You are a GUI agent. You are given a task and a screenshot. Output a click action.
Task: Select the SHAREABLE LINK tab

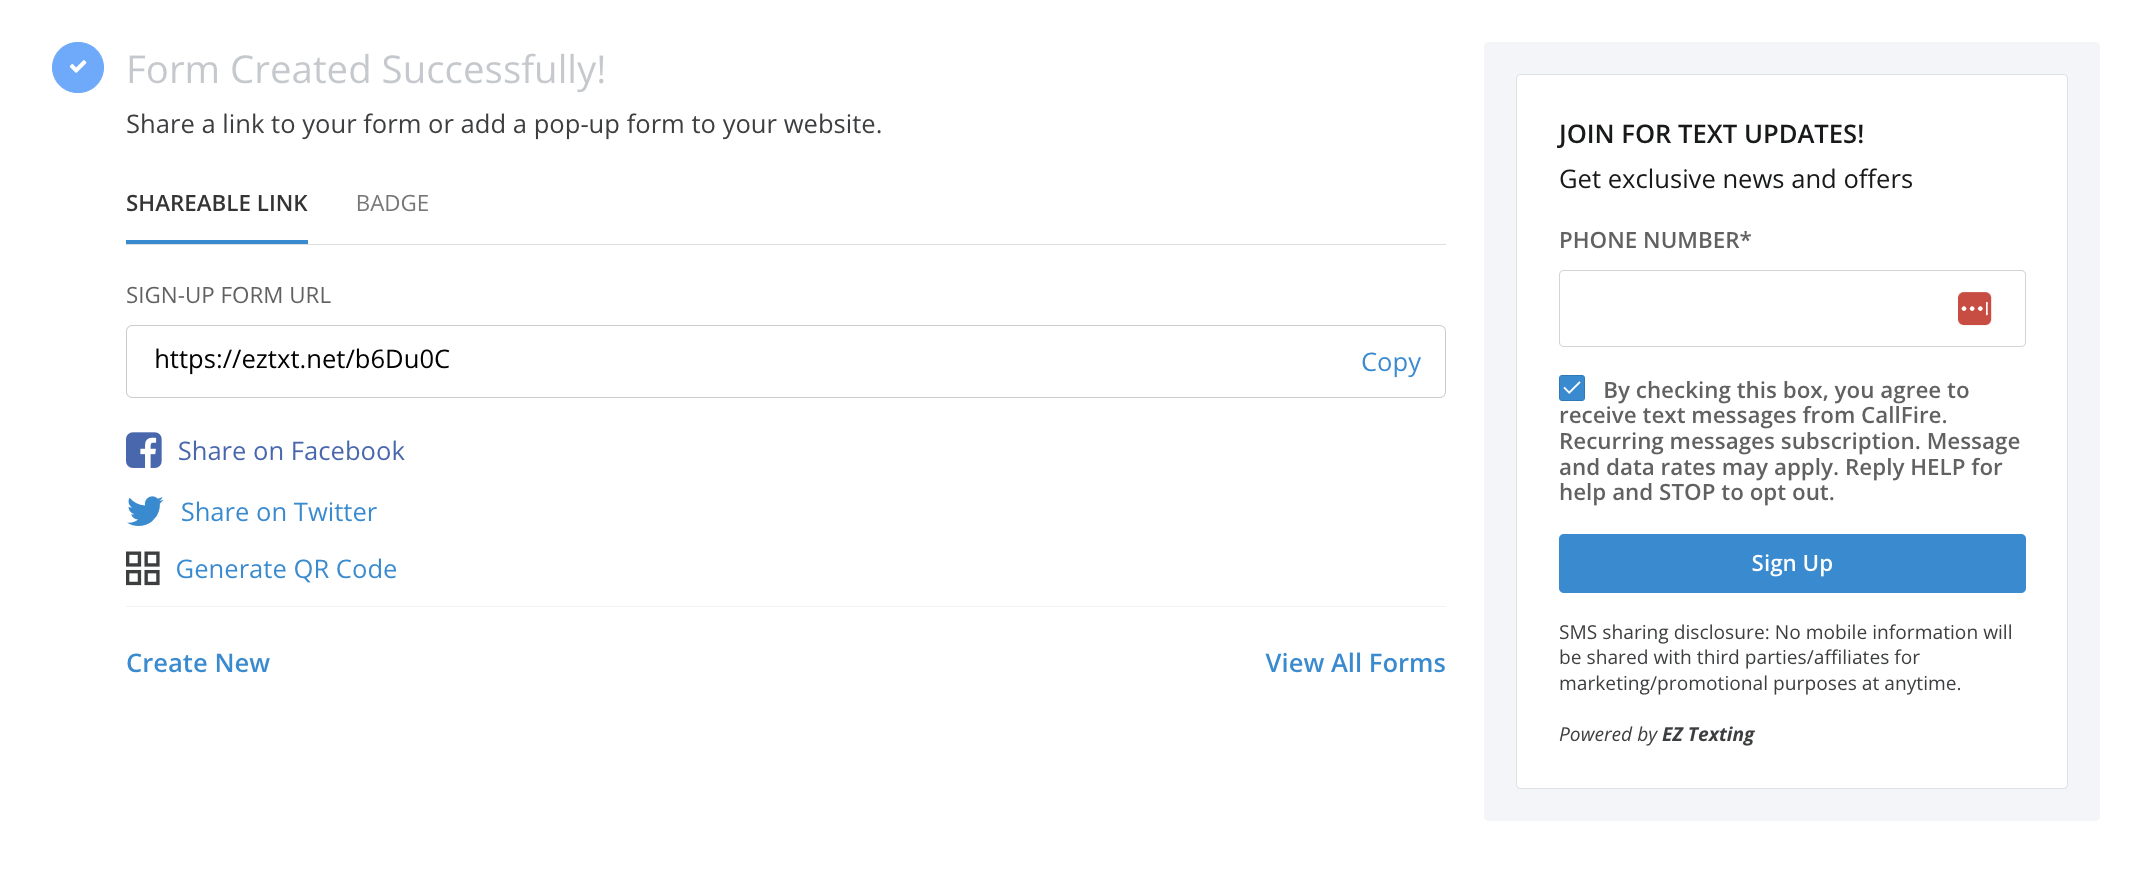216,203
